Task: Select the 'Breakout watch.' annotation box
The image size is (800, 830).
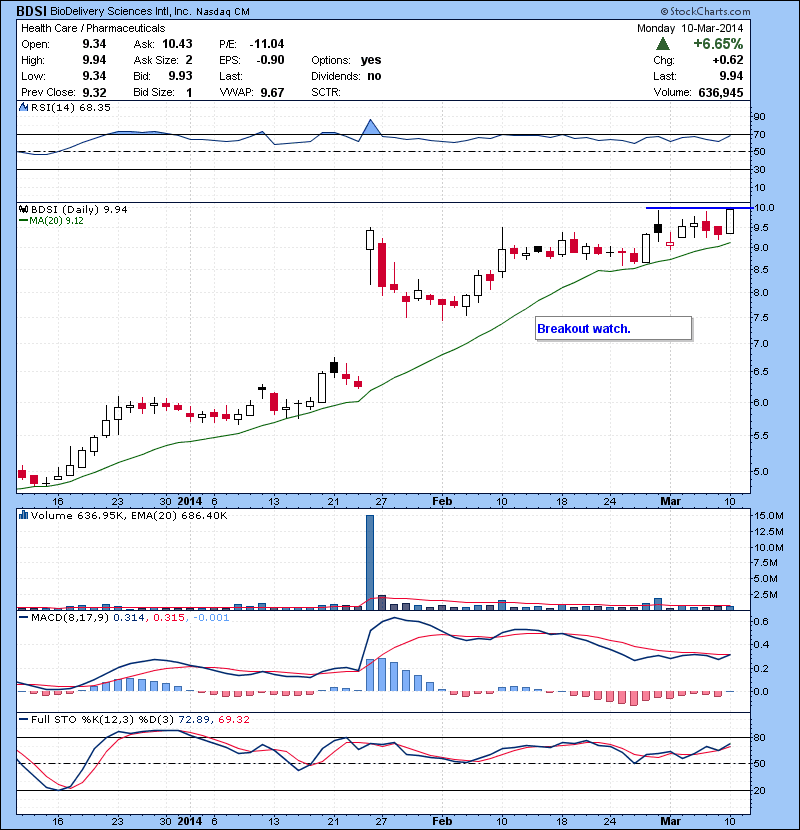Action: (x=613, y=328)
